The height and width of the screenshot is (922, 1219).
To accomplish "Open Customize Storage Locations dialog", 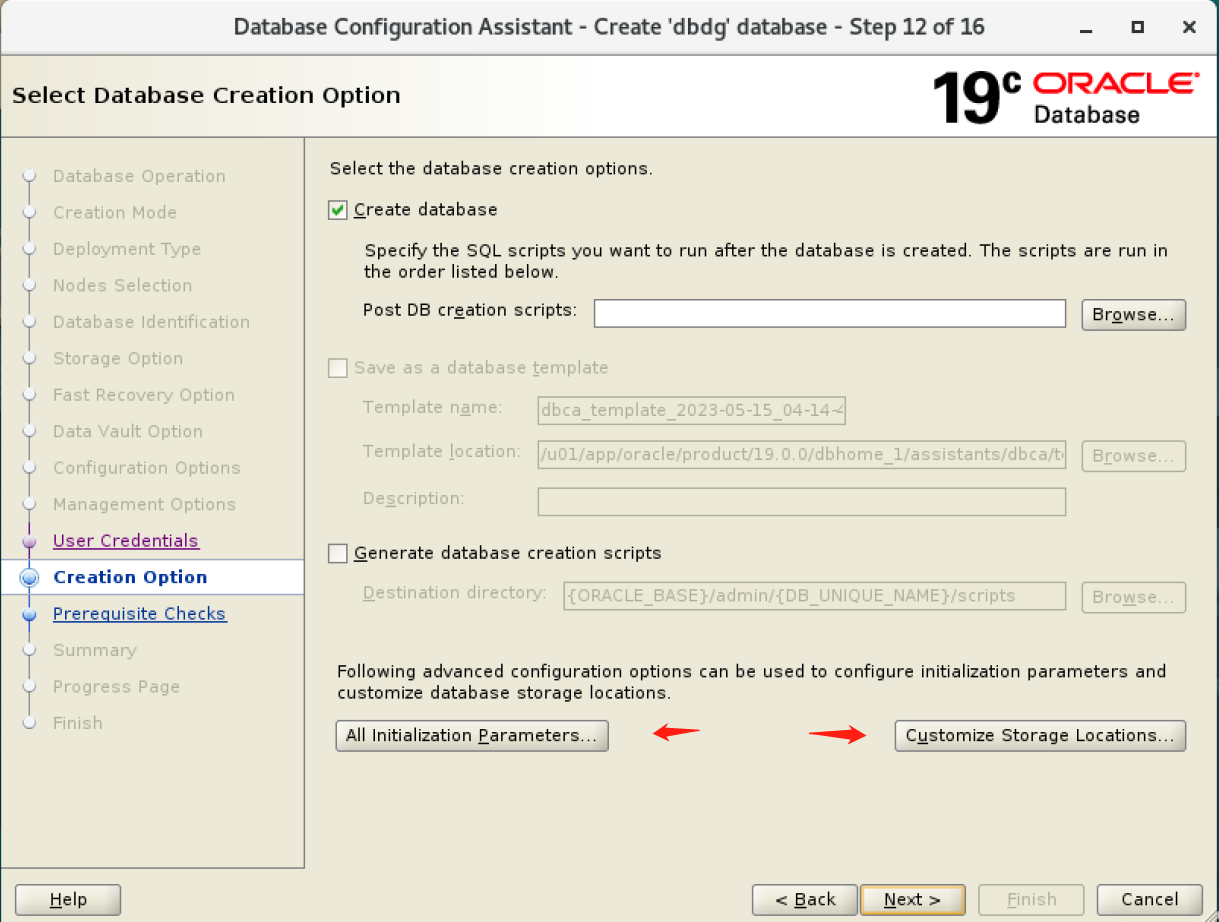I will (1040, 735).
